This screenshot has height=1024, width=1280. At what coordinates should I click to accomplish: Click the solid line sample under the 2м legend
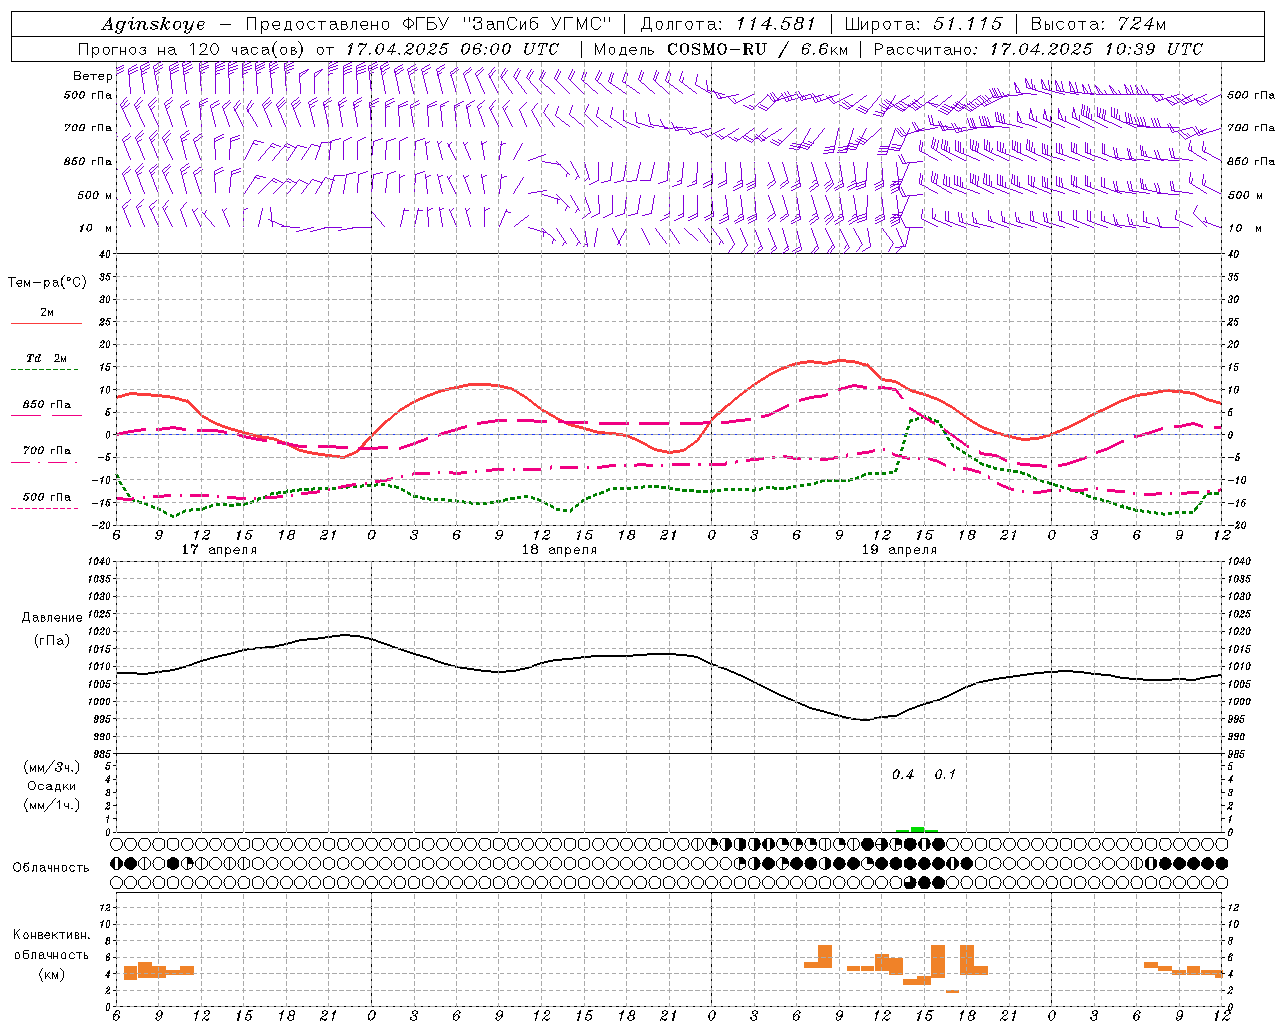[x=47, y=323]
